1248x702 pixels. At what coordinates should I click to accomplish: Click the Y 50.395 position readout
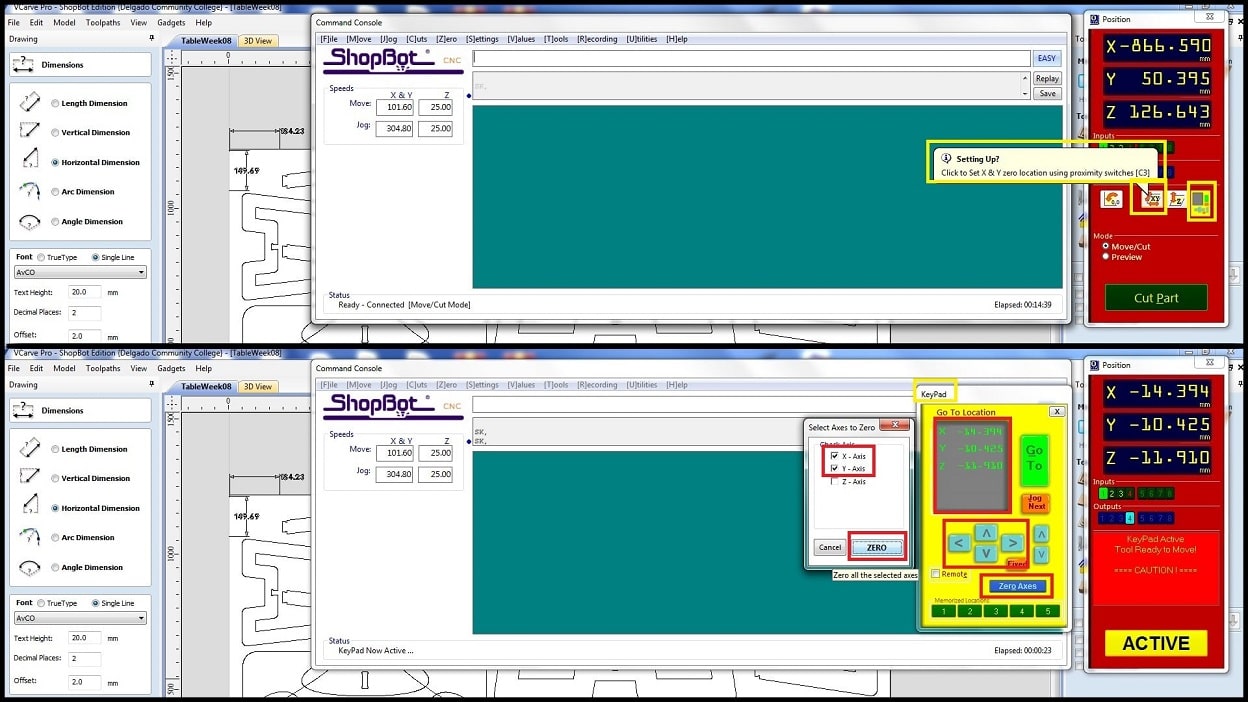pyautogui.click(x=1158, y=79)
